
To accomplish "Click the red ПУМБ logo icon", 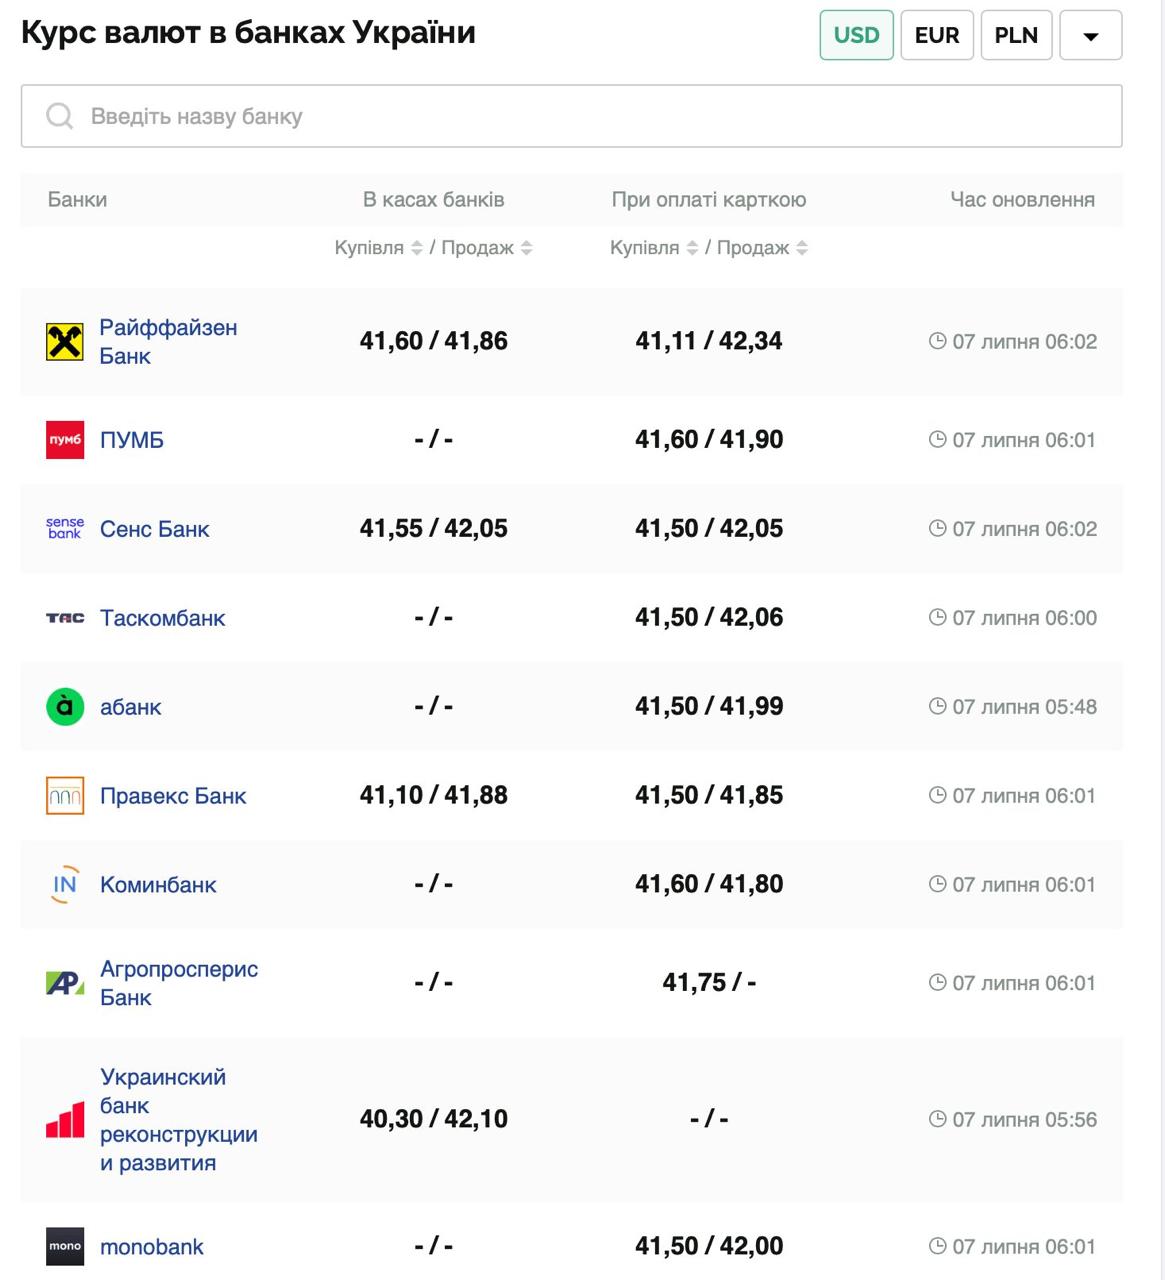I will [x=65, y=440].
